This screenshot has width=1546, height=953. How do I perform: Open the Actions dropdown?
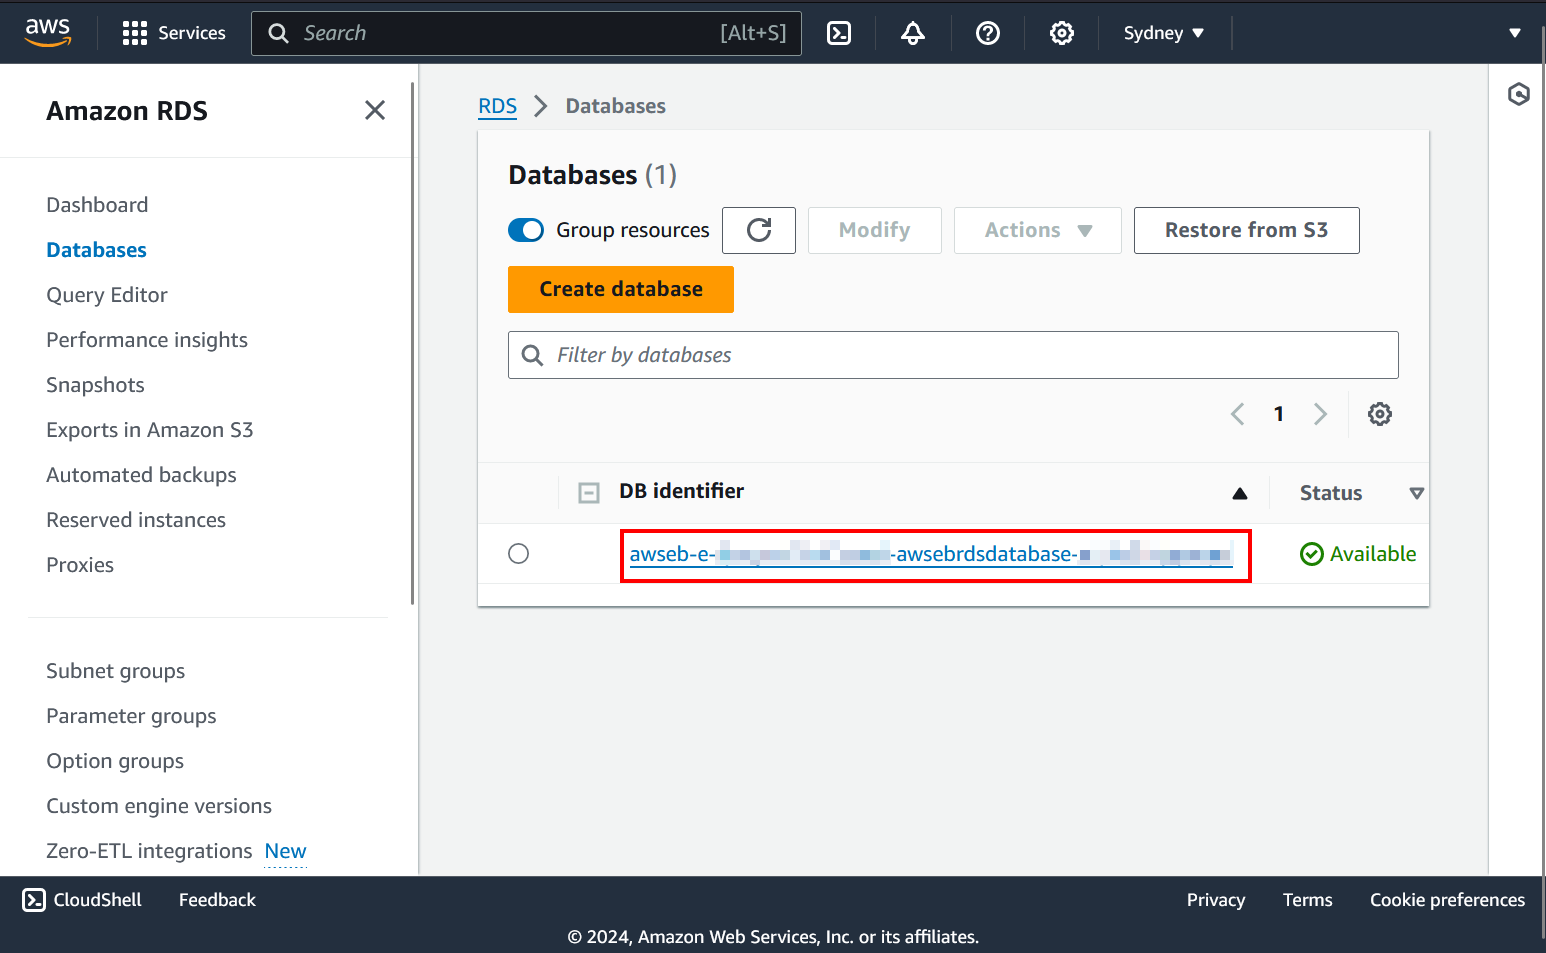(1036, 230)
